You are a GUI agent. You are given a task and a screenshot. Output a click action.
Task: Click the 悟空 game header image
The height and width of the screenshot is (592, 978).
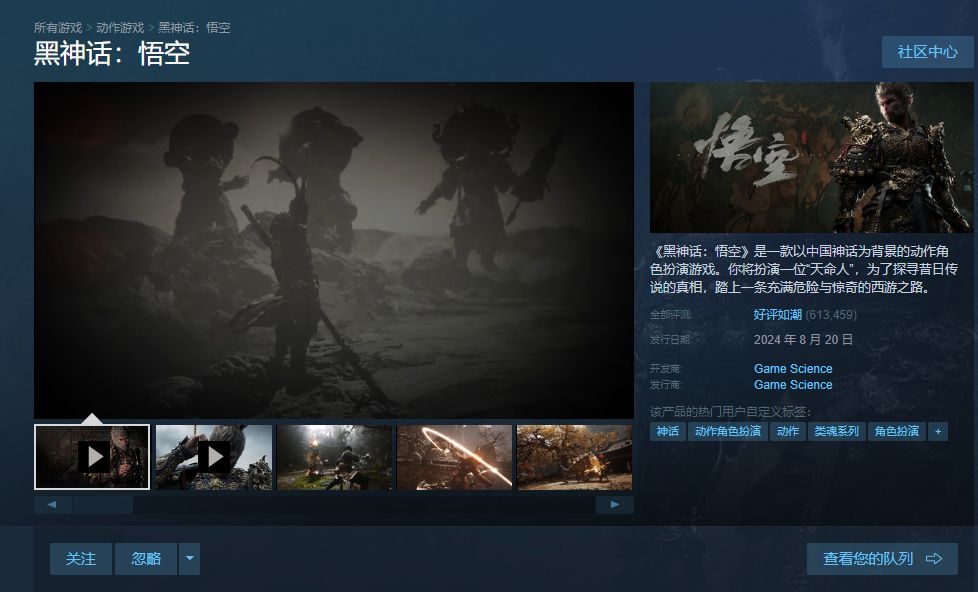coord(811,157)
